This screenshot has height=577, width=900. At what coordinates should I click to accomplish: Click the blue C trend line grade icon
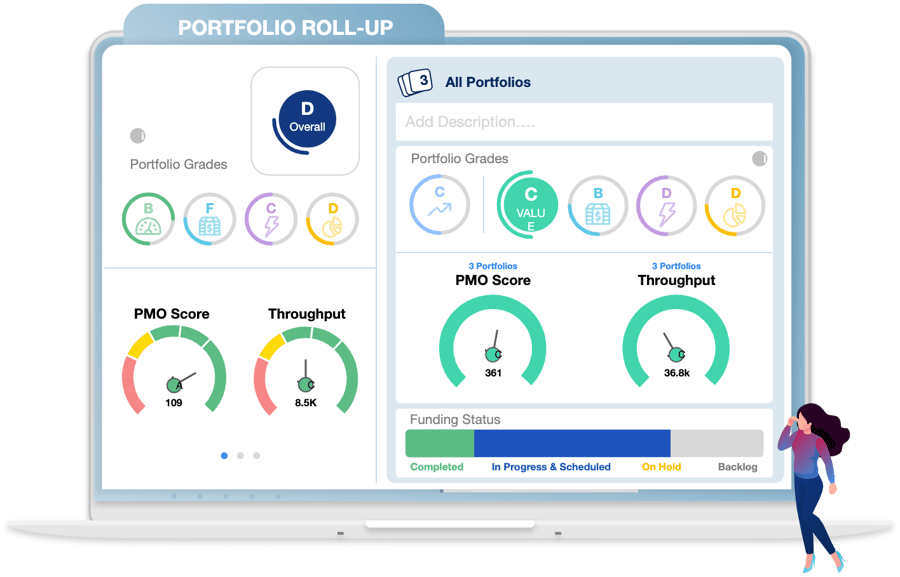coord(439,204)
